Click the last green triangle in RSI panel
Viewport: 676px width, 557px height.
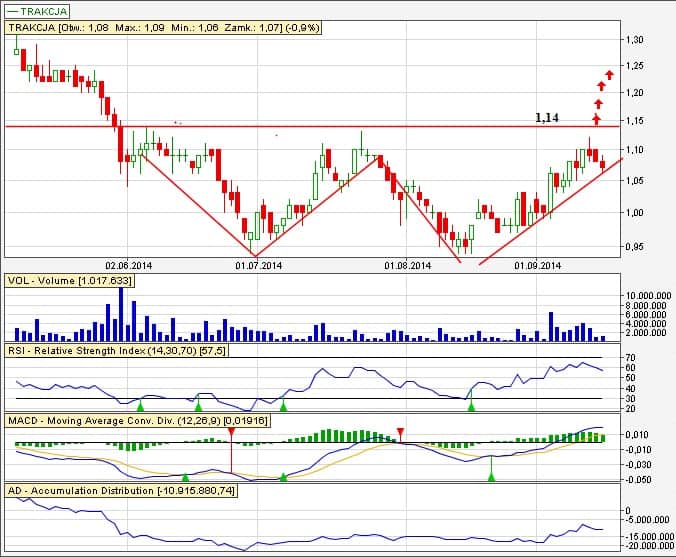point(472,407)
